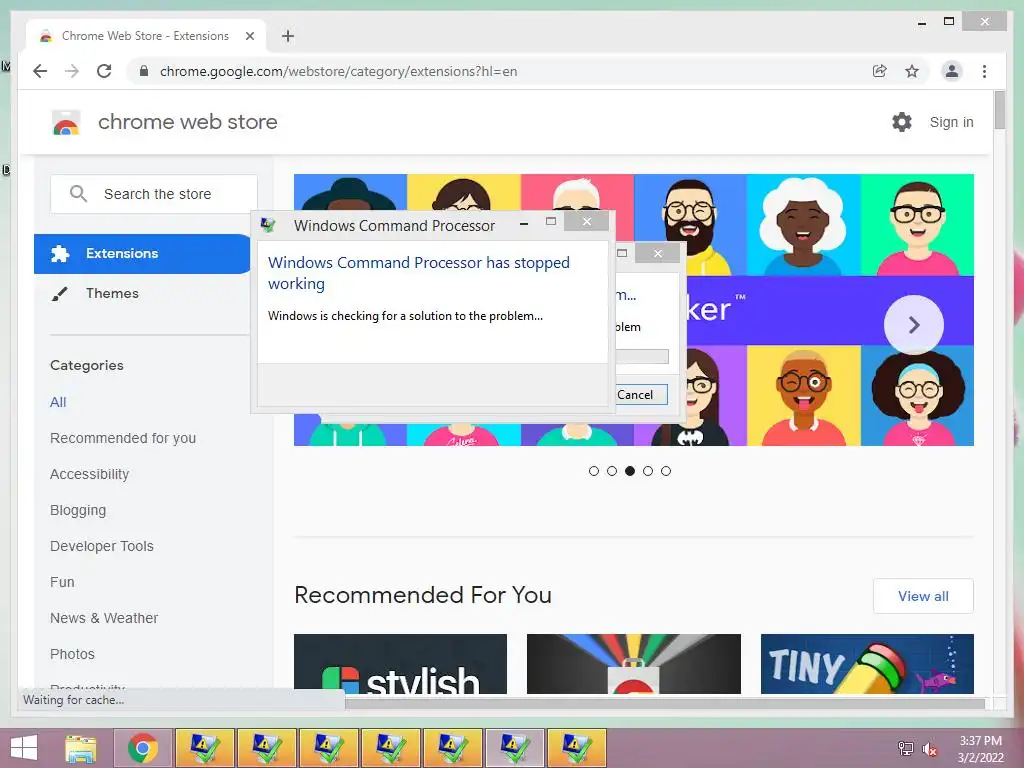Image resolution: width=1024 pixels, height=768 pixels.
Task: Go back using the browser back arrow
Action: [40, 71]
